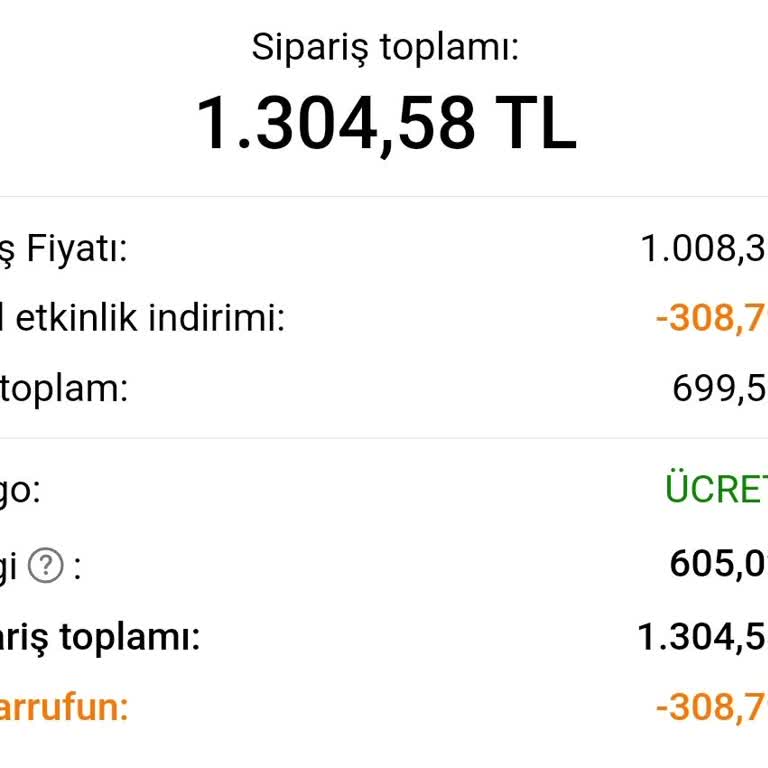768x768 pixels.
Task: Click the divider line below the large total
Action: tap(384, 197)
